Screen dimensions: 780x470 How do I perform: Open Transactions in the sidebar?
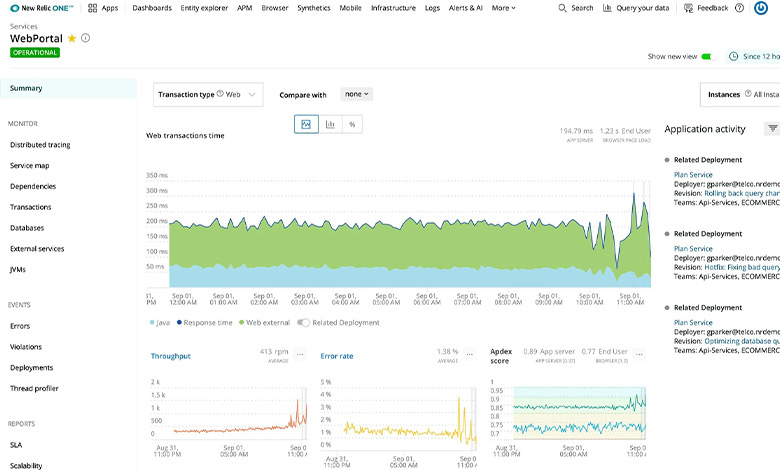[30, 207]
